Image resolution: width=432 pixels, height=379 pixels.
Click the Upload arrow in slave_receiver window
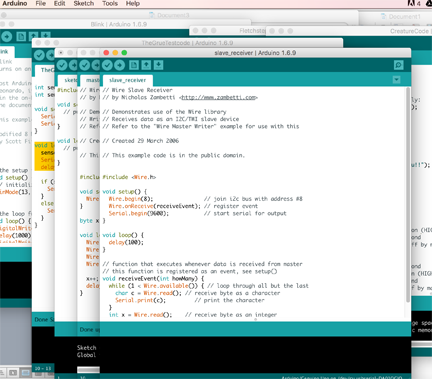[119, 65]
